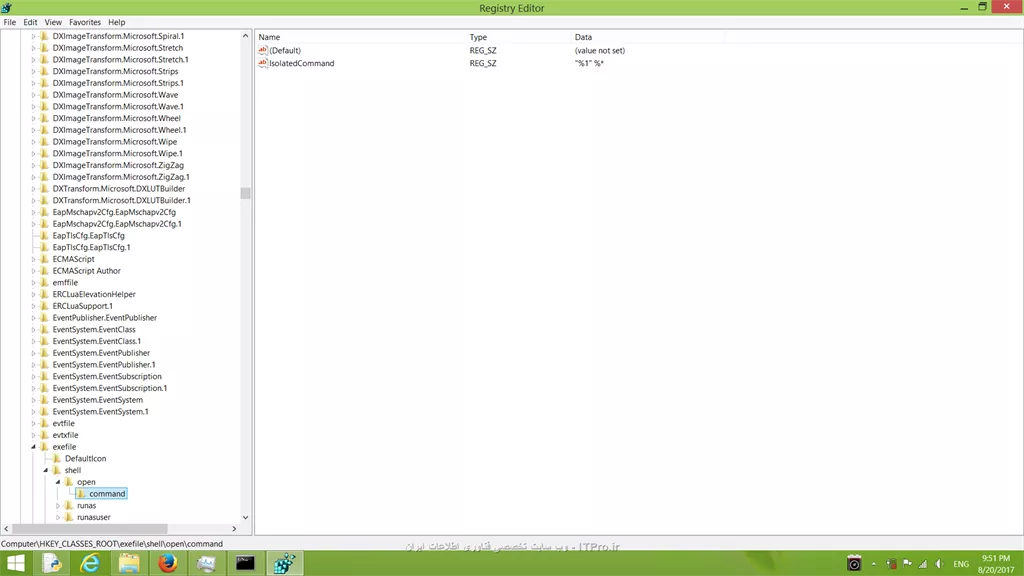Viewport: 1024px width, 576px height.
Task: Expand DXImageTransform.Microsoft.Spiral.1 key
Action: pos(33,36)
